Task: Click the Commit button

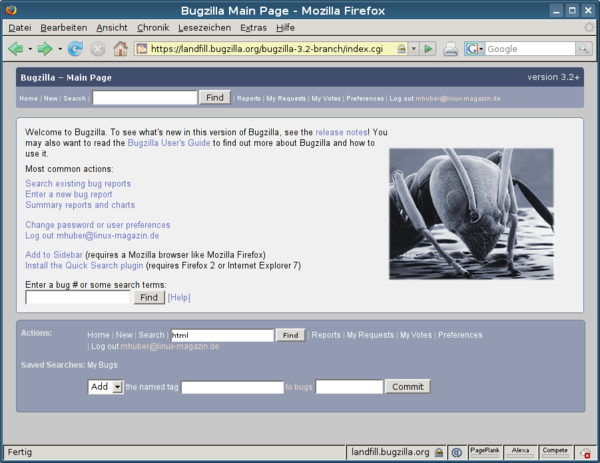Action: (x=408, y=386)
